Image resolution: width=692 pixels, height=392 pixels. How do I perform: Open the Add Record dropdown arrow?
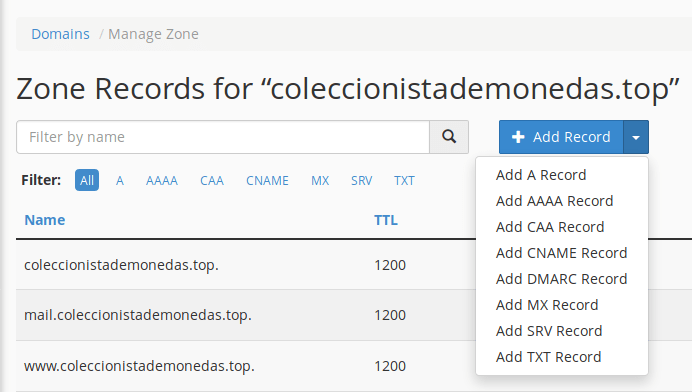pyautogui.click(x=636, y=137)
